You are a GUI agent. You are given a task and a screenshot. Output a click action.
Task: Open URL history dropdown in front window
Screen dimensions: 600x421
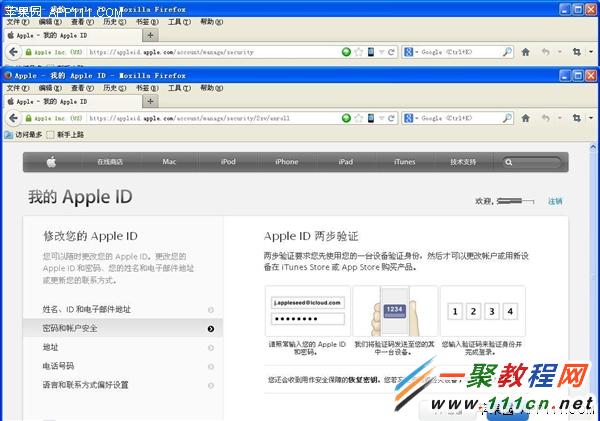tap(382, 119)
